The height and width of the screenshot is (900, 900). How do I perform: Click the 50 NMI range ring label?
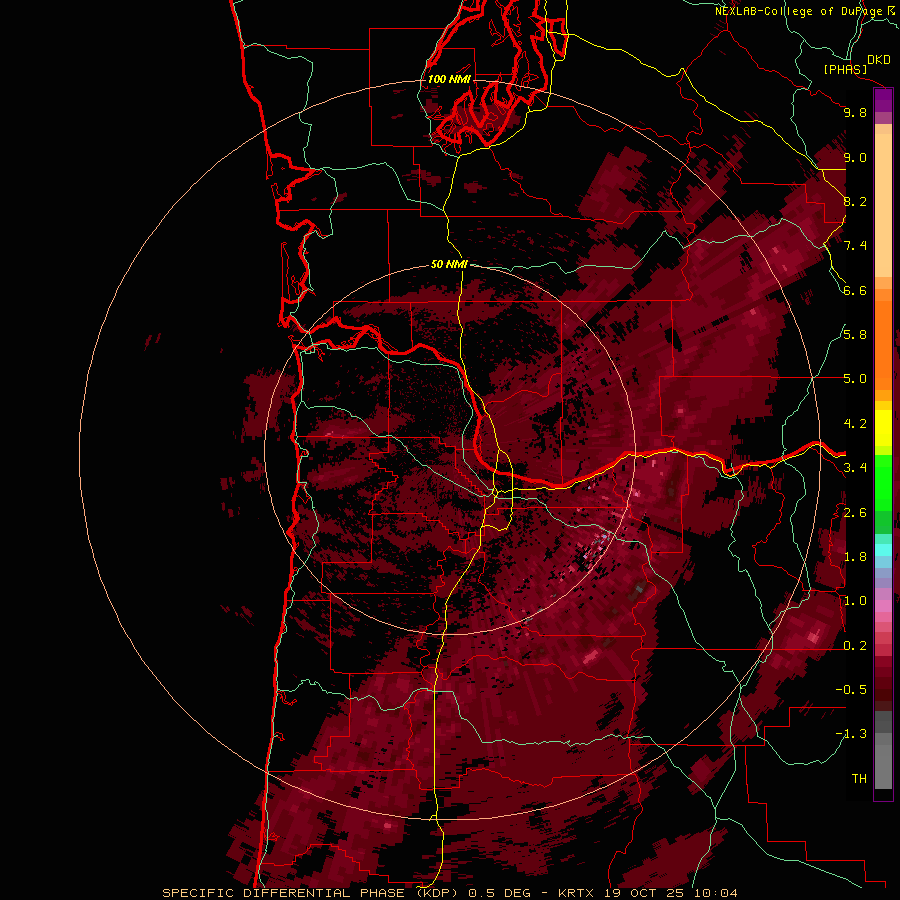(449, 264)
